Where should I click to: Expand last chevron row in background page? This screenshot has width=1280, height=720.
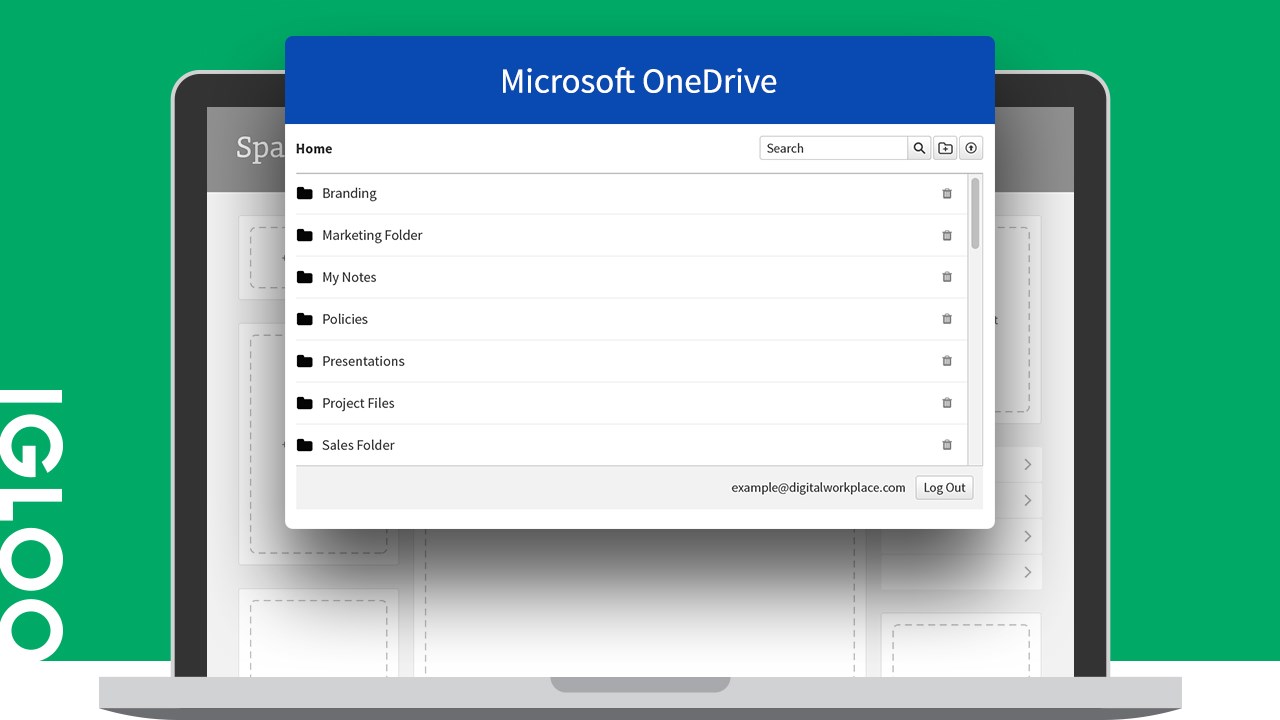[1028, 572]
